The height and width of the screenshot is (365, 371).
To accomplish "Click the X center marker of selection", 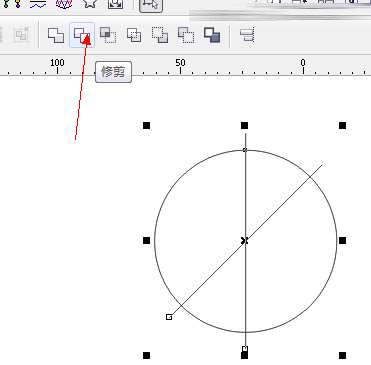I will [x=245, y=241].
